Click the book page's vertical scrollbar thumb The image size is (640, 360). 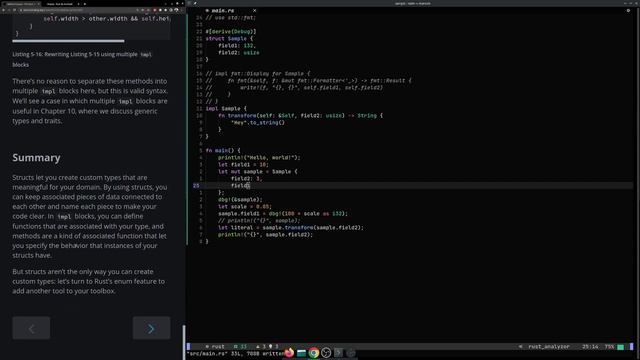(x=184, y=342)
